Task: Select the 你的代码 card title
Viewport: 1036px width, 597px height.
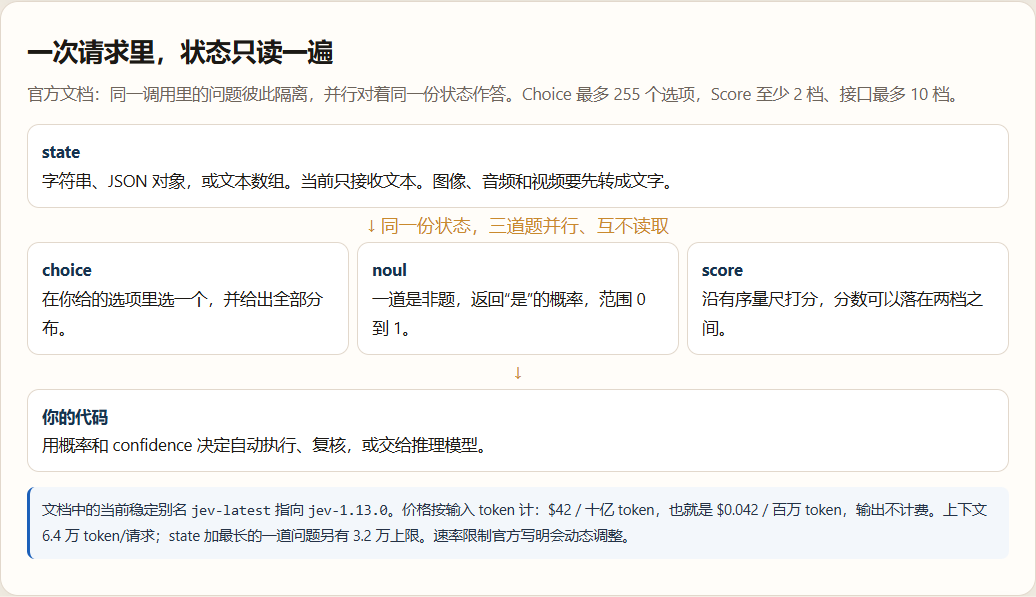Action: tap(75, 417)
